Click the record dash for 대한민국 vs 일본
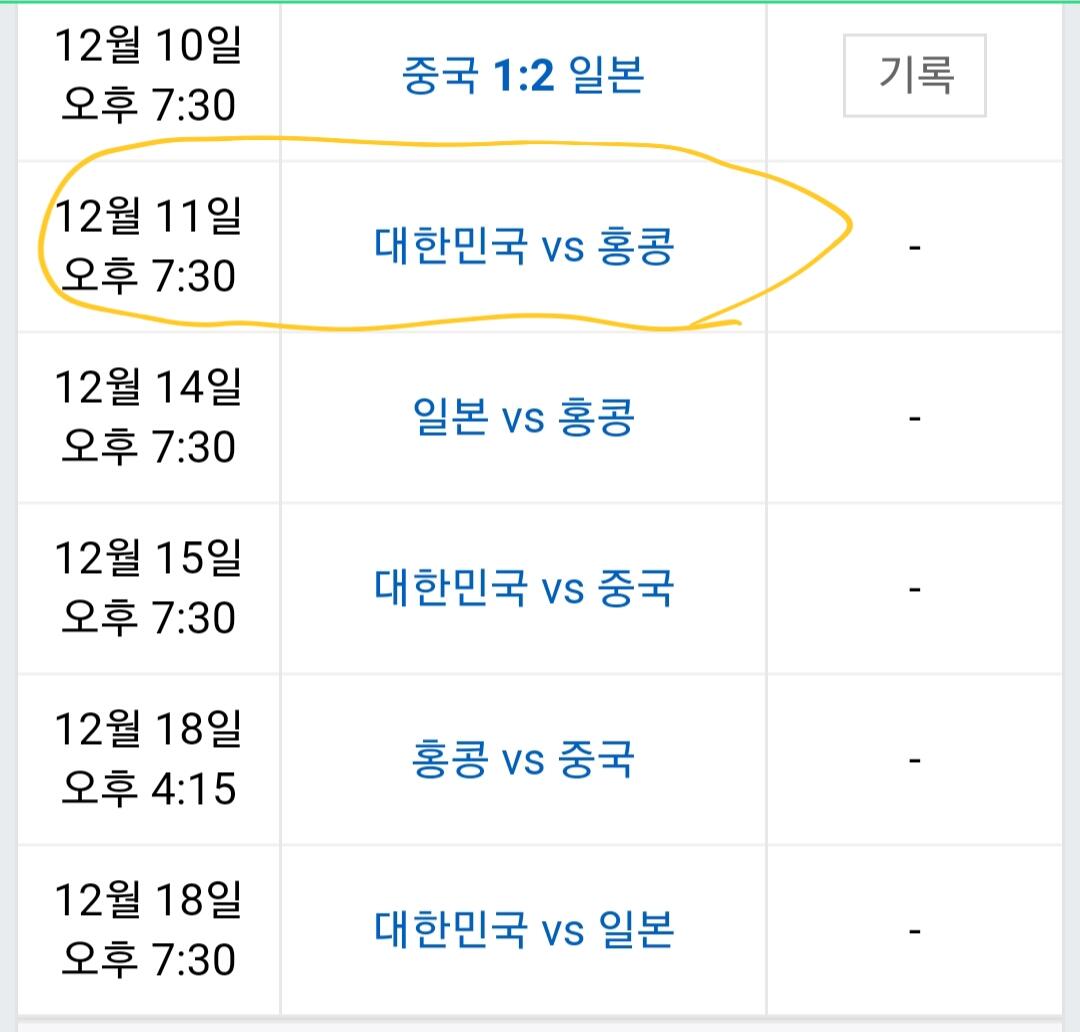Image resolution: width=1080 pixels, height=1032 pixels. [x=914, y=930]
